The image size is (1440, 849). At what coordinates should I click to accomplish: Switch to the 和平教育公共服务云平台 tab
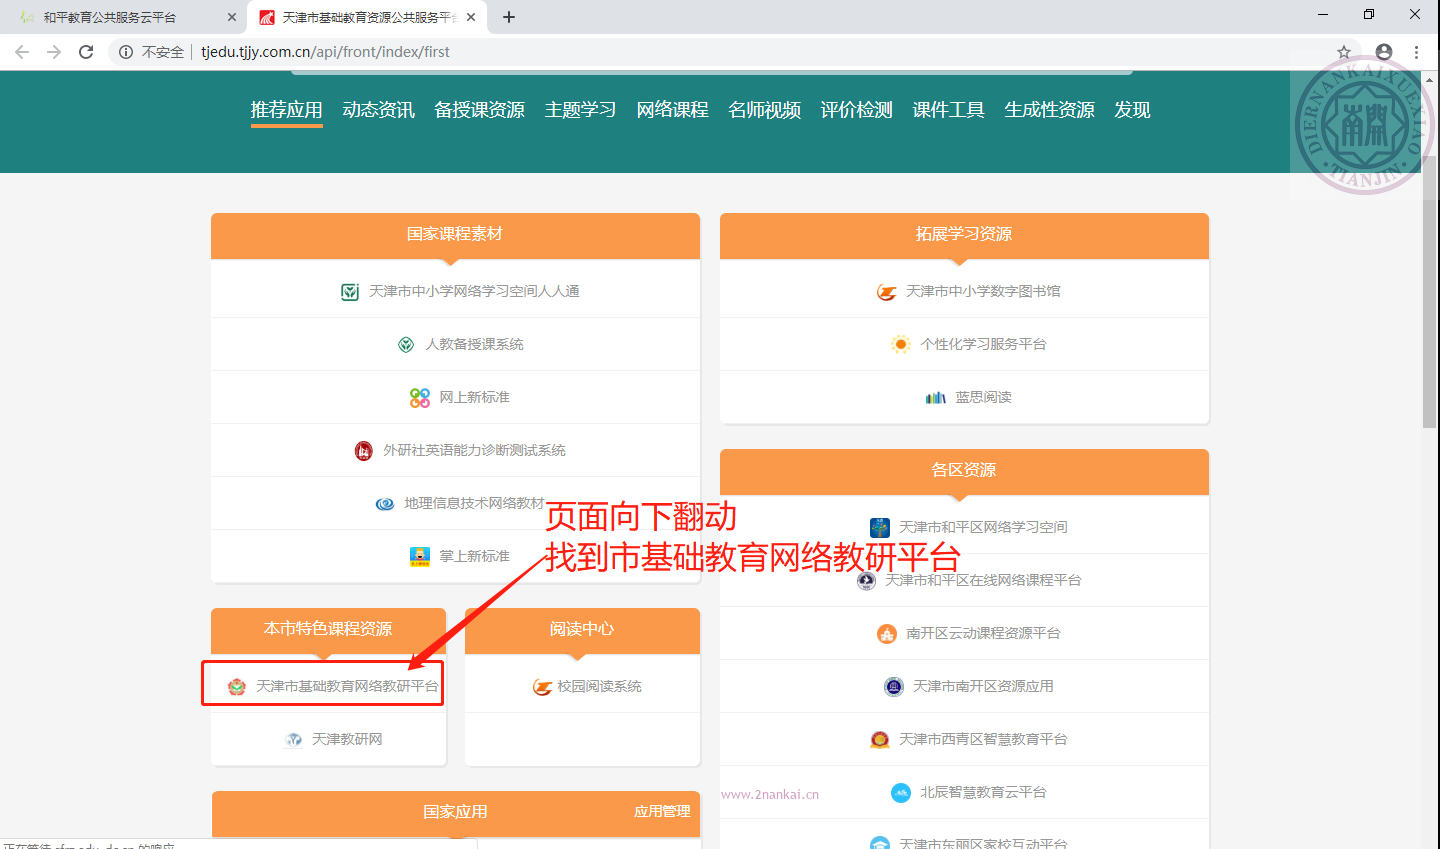pos(124,17)
